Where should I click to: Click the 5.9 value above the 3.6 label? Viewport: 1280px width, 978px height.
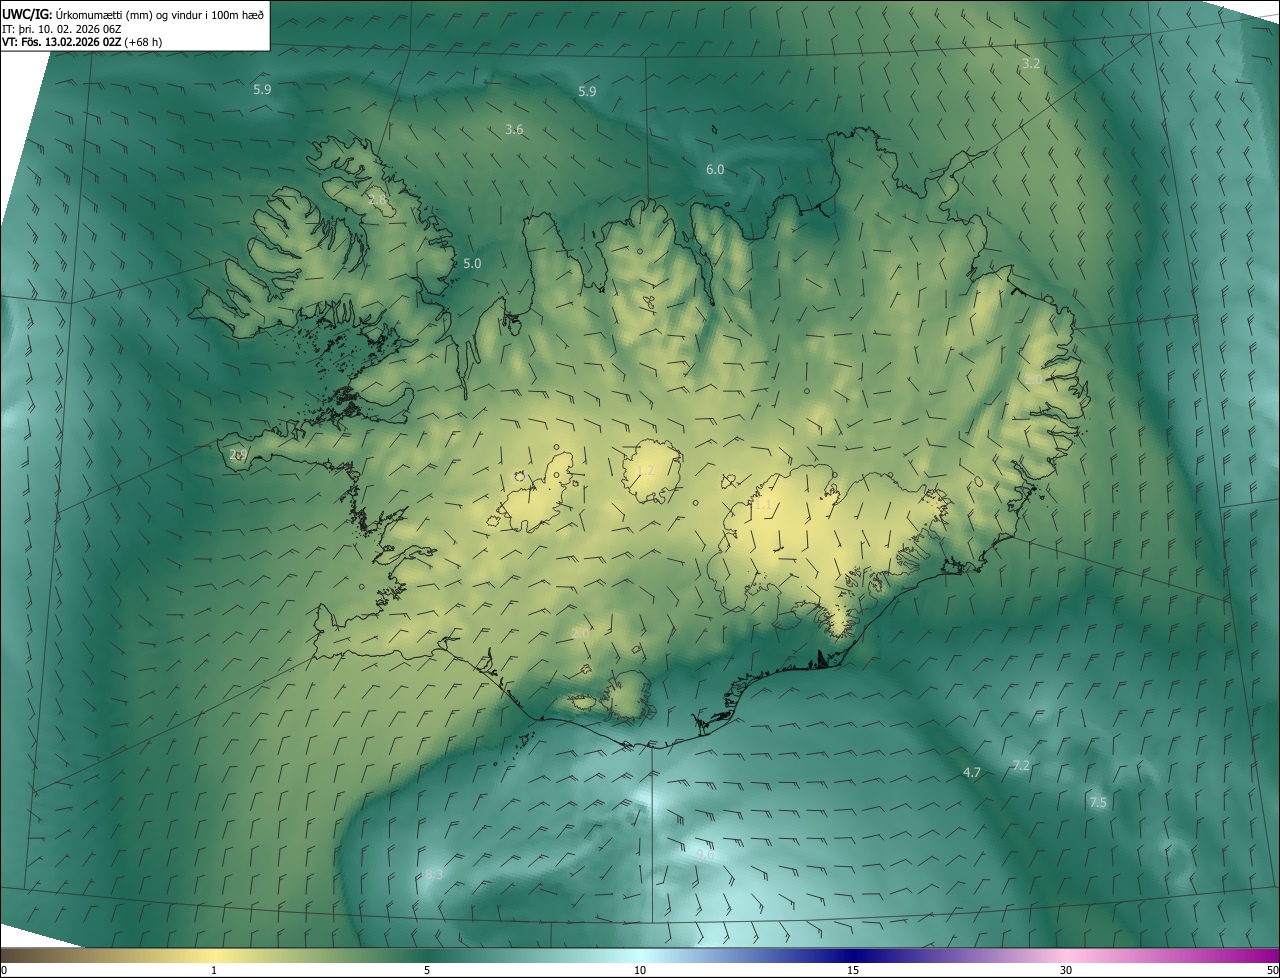pyautogui.click(x=587, y=91)
